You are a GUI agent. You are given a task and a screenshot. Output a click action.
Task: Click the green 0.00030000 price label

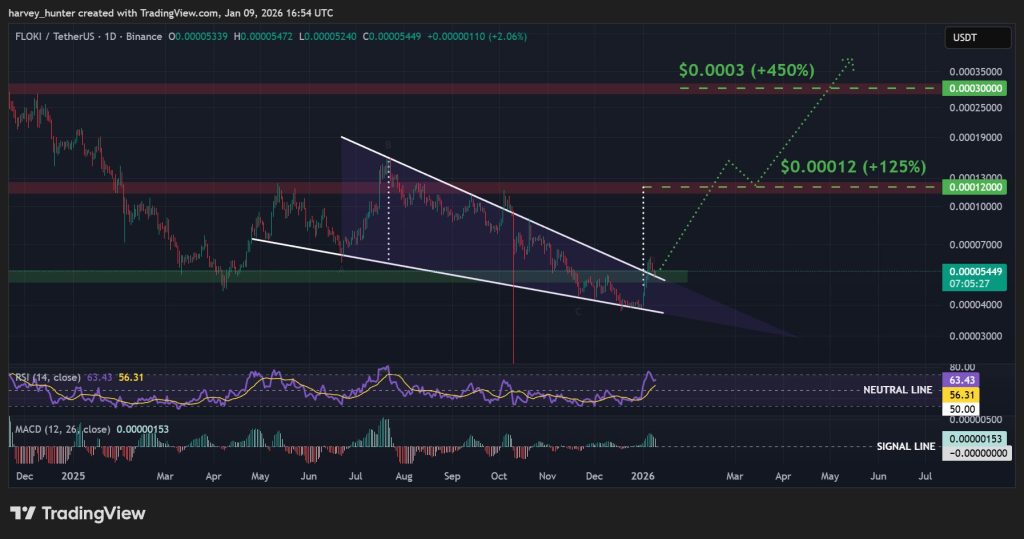click(x=974, y=88)
